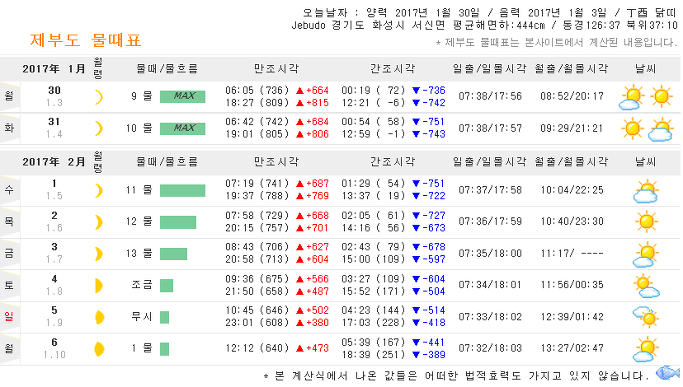Screen dimensions: 683x387
Task: Click the moonrise time 11:17/ ----
Action: coord(571,253)
